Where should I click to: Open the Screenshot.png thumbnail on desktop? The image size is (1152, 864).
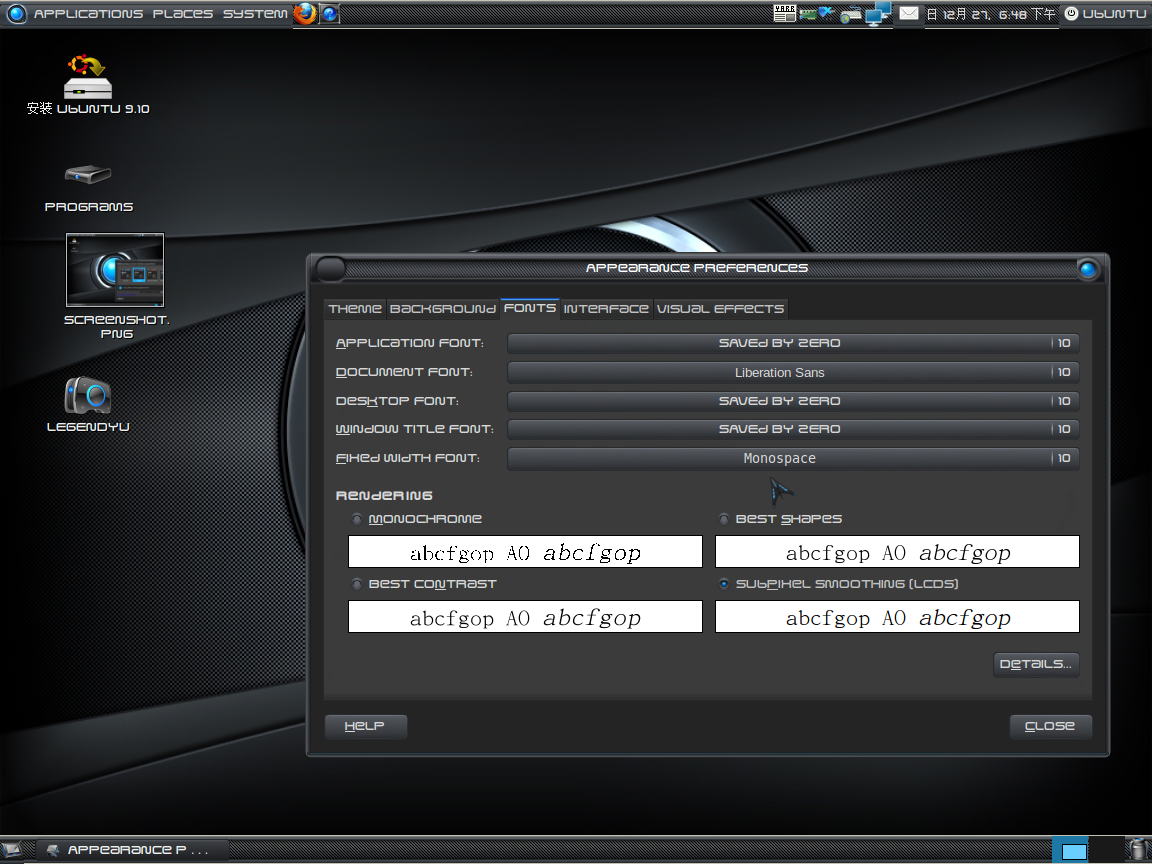(x=115, y=270)
